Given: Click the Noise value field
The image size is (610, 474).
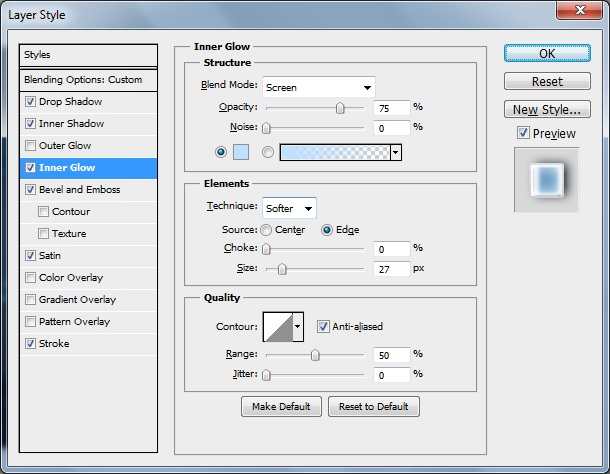Looking at the screenshot, I should (391, 128).
